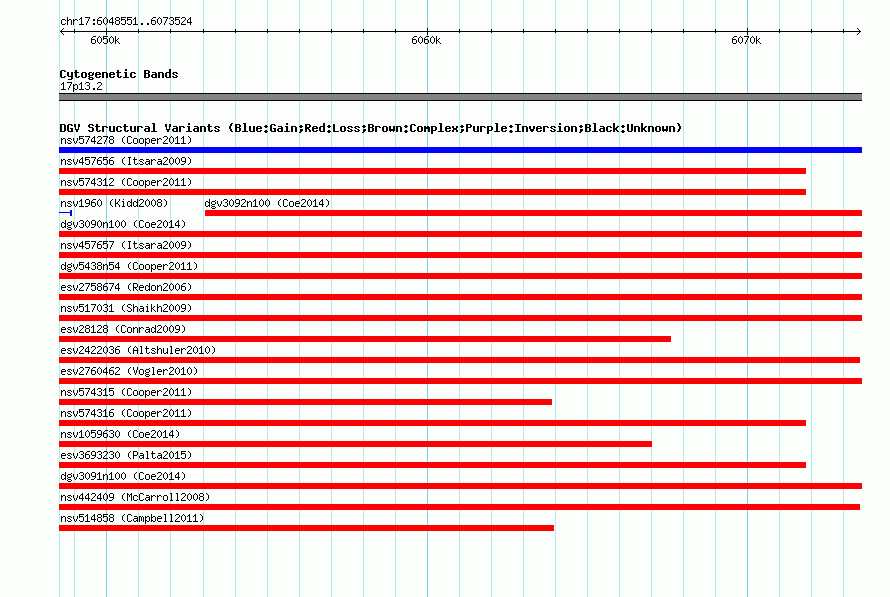
Task: Click the gray 17p13.2 cytogenetic band bar
Action: click(460, 97)
